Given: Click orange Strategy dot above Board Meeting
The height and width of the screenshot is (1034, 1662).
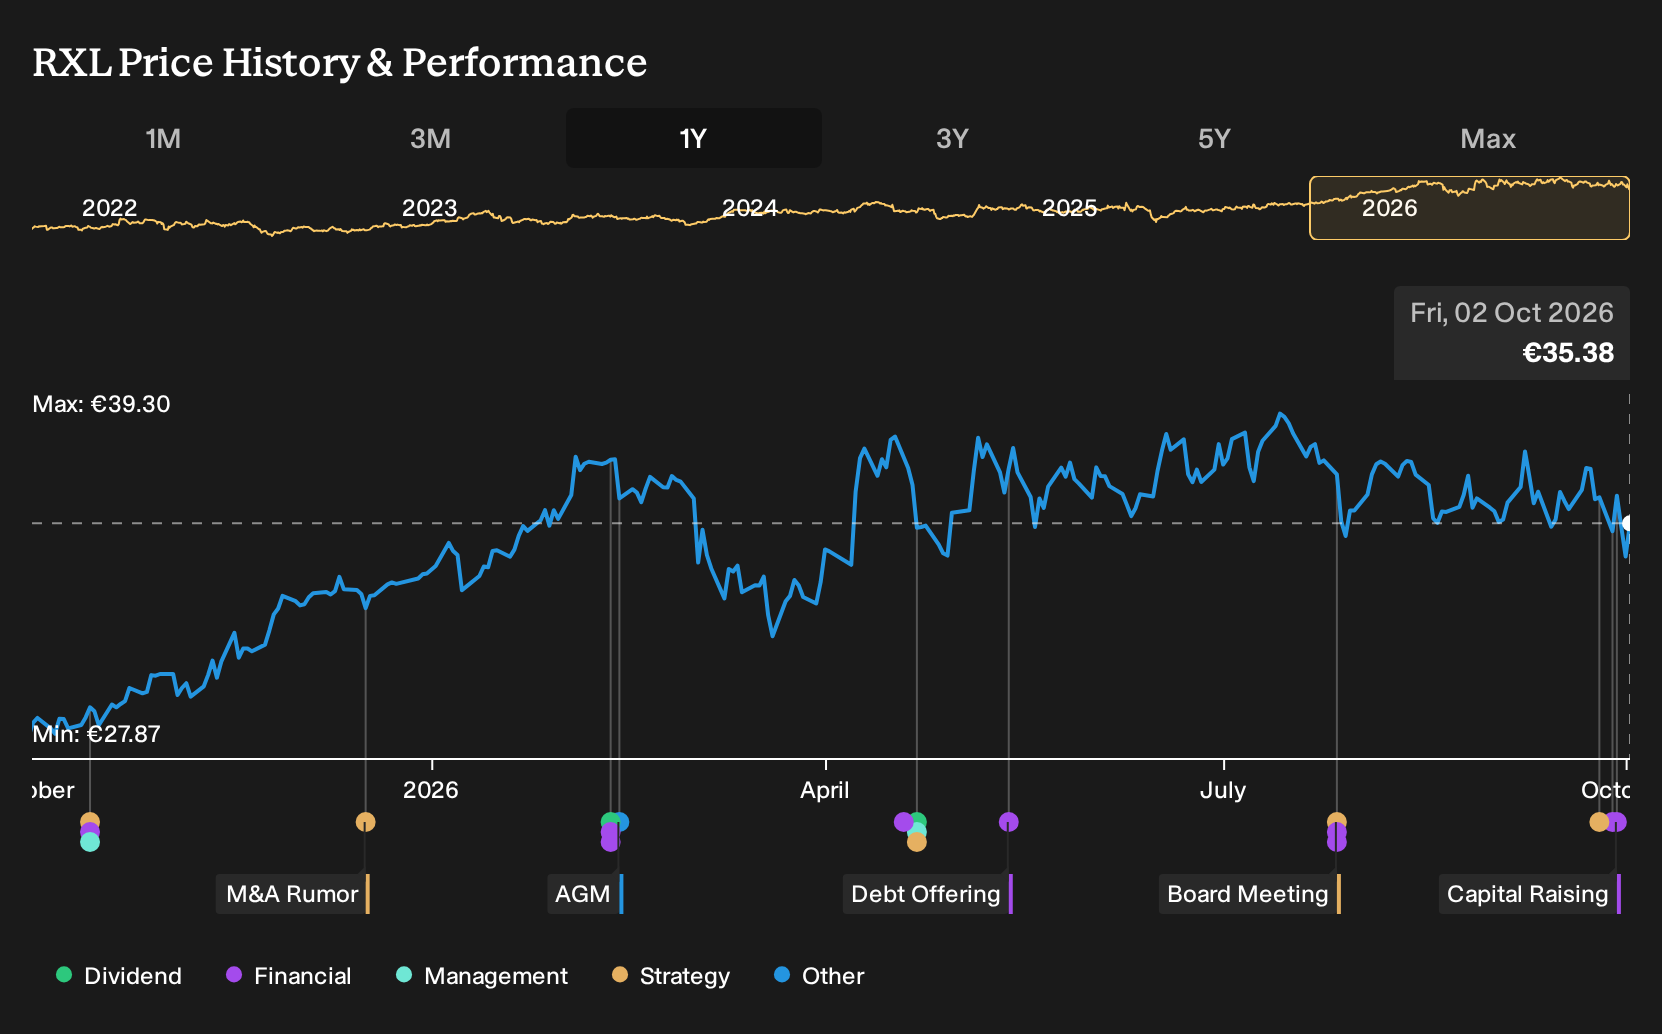Looking at the screenshot, I should pos(1336,821).
